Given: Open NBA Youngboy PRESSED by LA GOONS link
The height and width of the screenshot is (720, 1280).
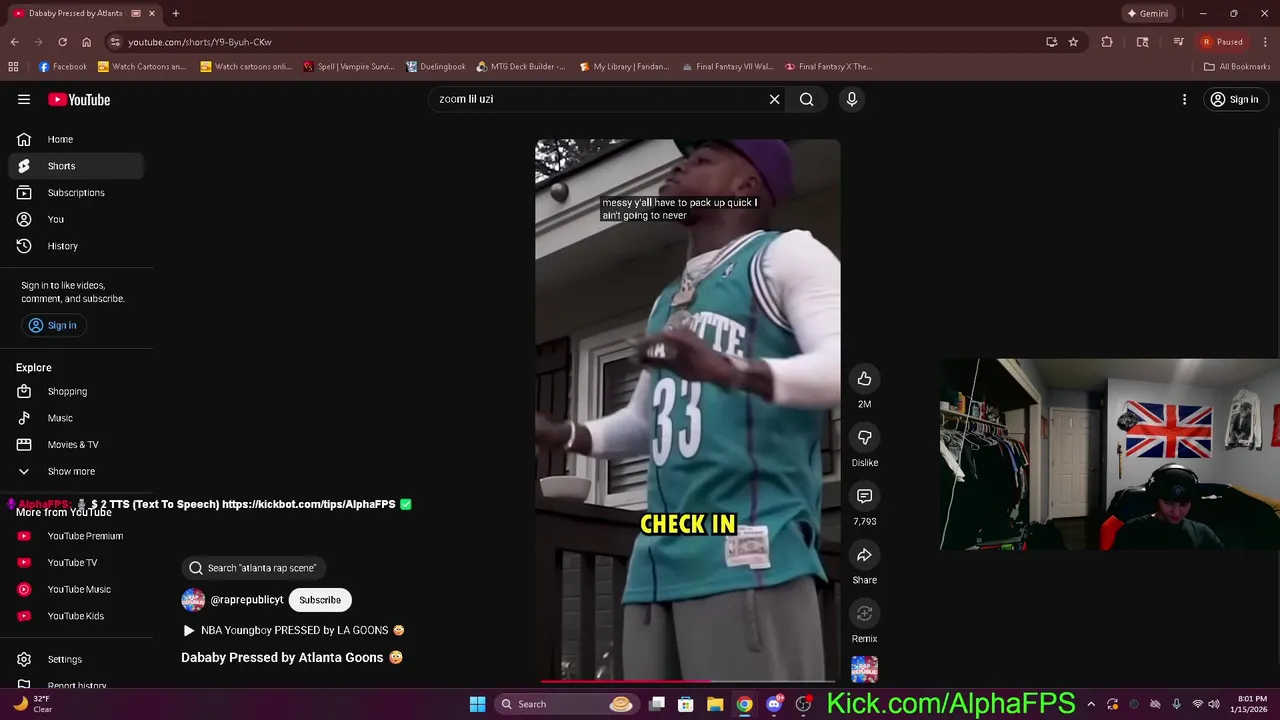Looking at the screenshot, I should [295, 630].
